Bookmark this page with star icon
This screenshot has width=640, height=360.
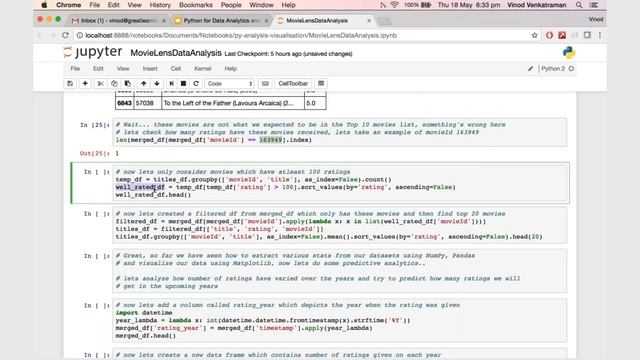534,36
